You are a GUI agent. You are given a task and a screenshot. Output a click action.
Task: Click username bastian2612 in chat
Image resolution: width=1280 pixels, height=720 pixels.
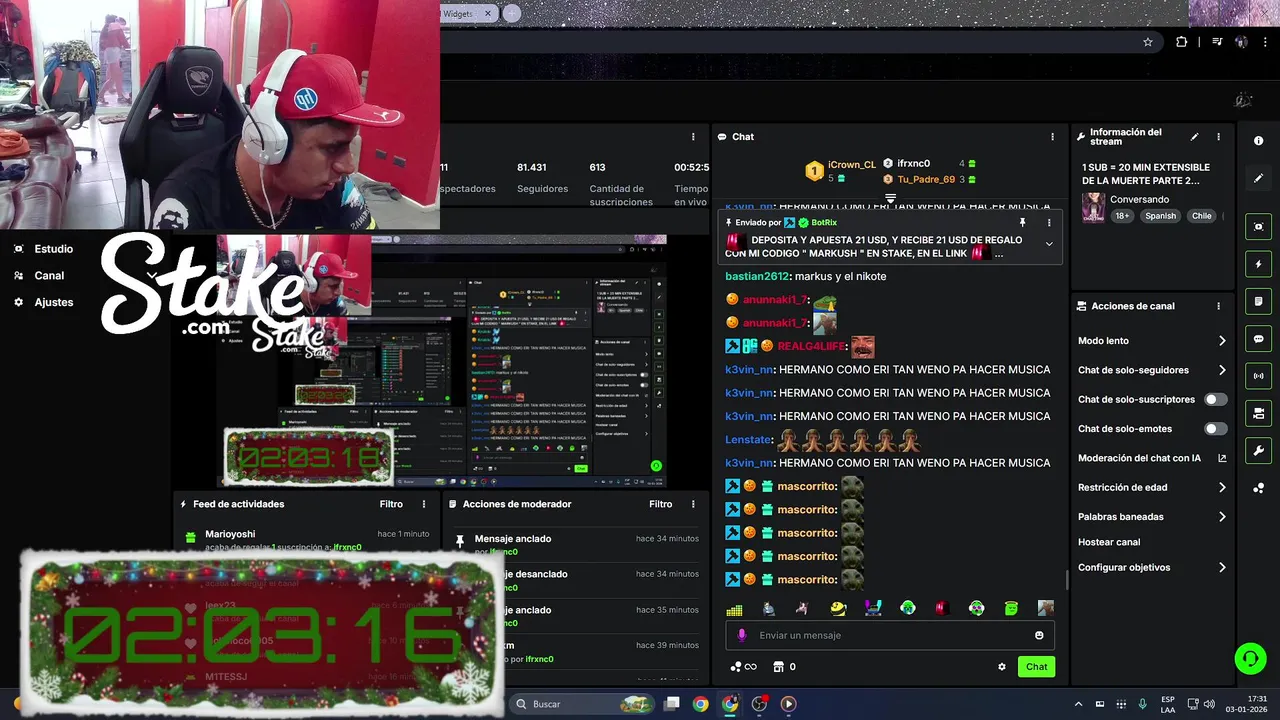coord(757,276)
